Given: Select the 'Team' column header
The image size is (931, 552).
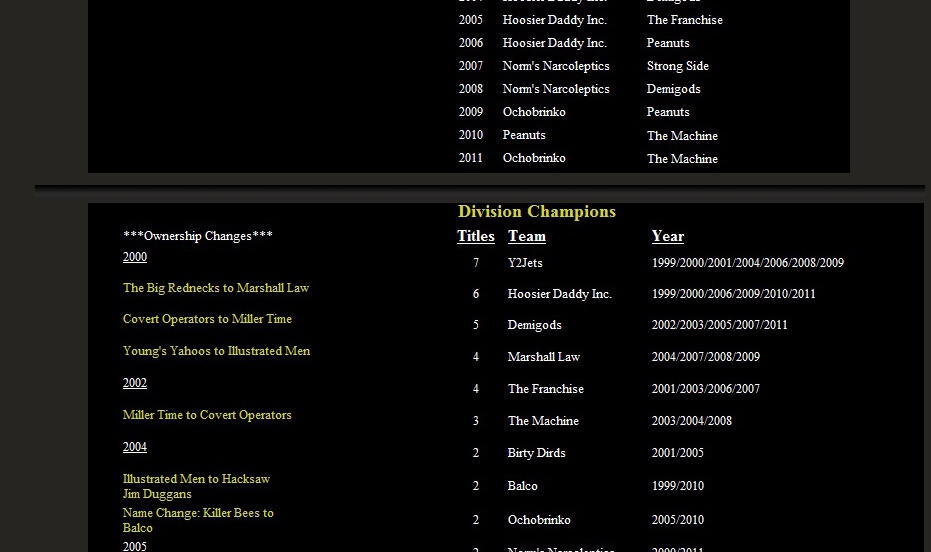Looking at the screenshot, I should tap(527, 237).
